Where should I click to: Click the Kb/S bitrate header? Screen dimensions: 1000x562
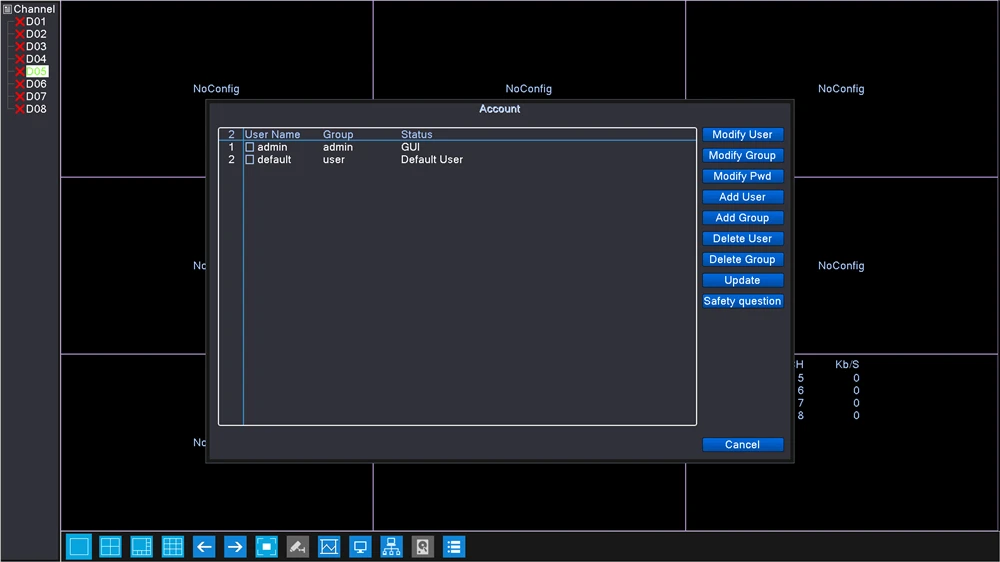pyautogui.click(x=847, y=364)
